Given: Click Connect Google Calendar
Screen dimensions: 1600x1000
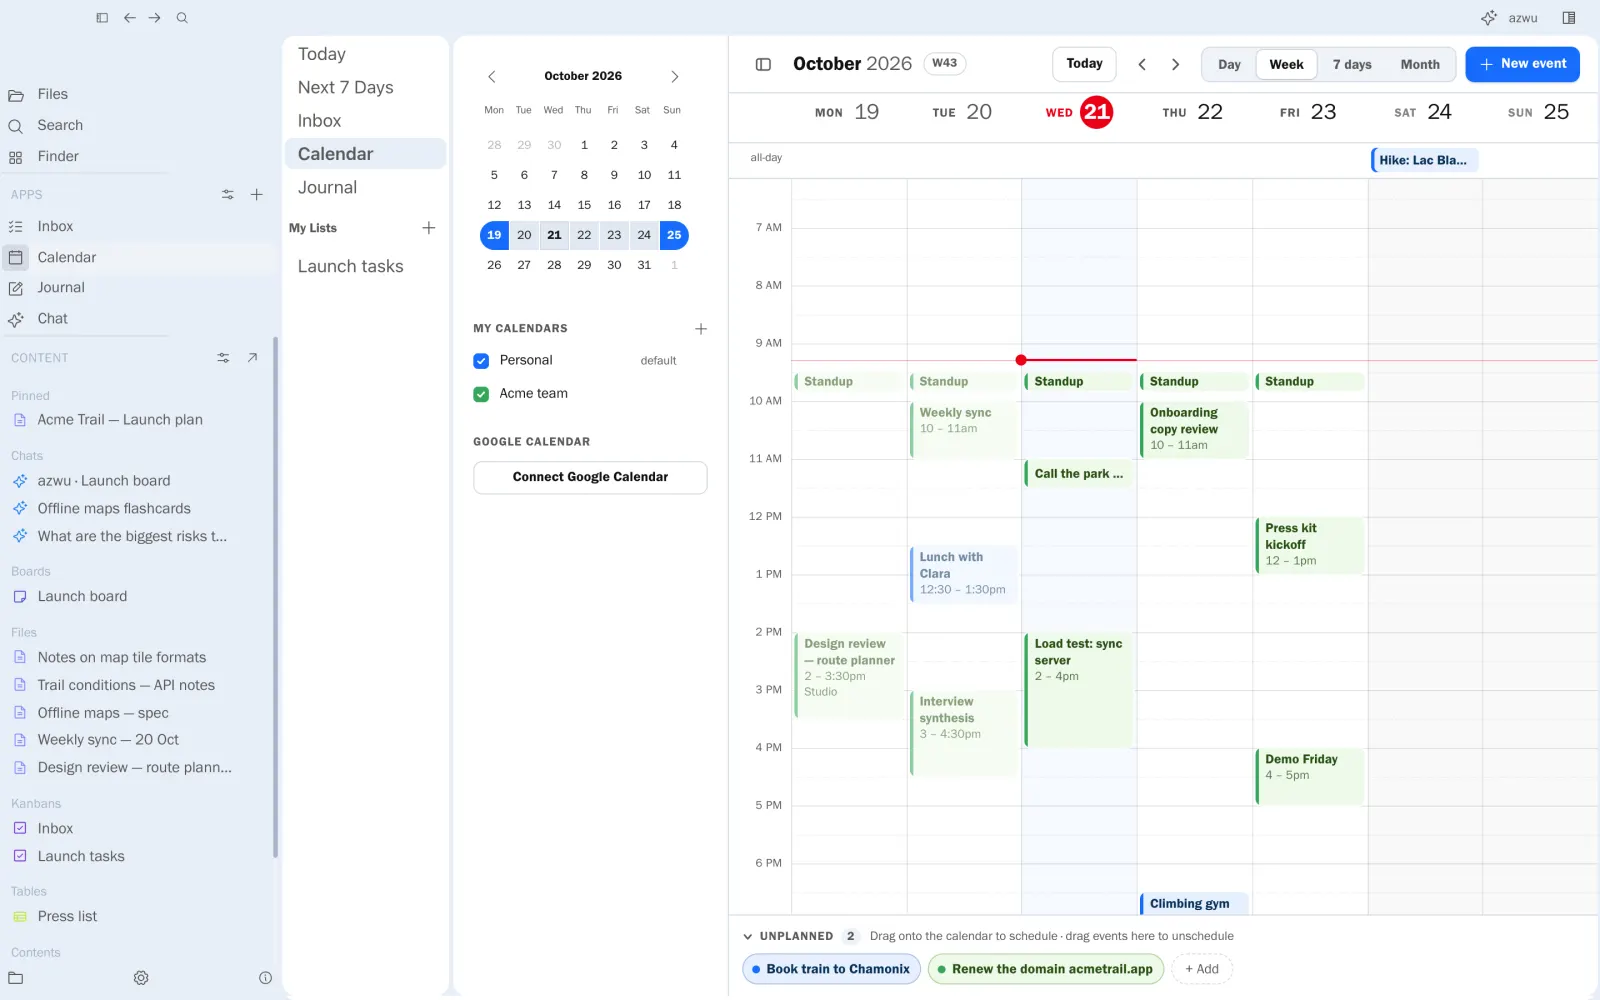Looking at the screenshot, I should coord(590,477).
